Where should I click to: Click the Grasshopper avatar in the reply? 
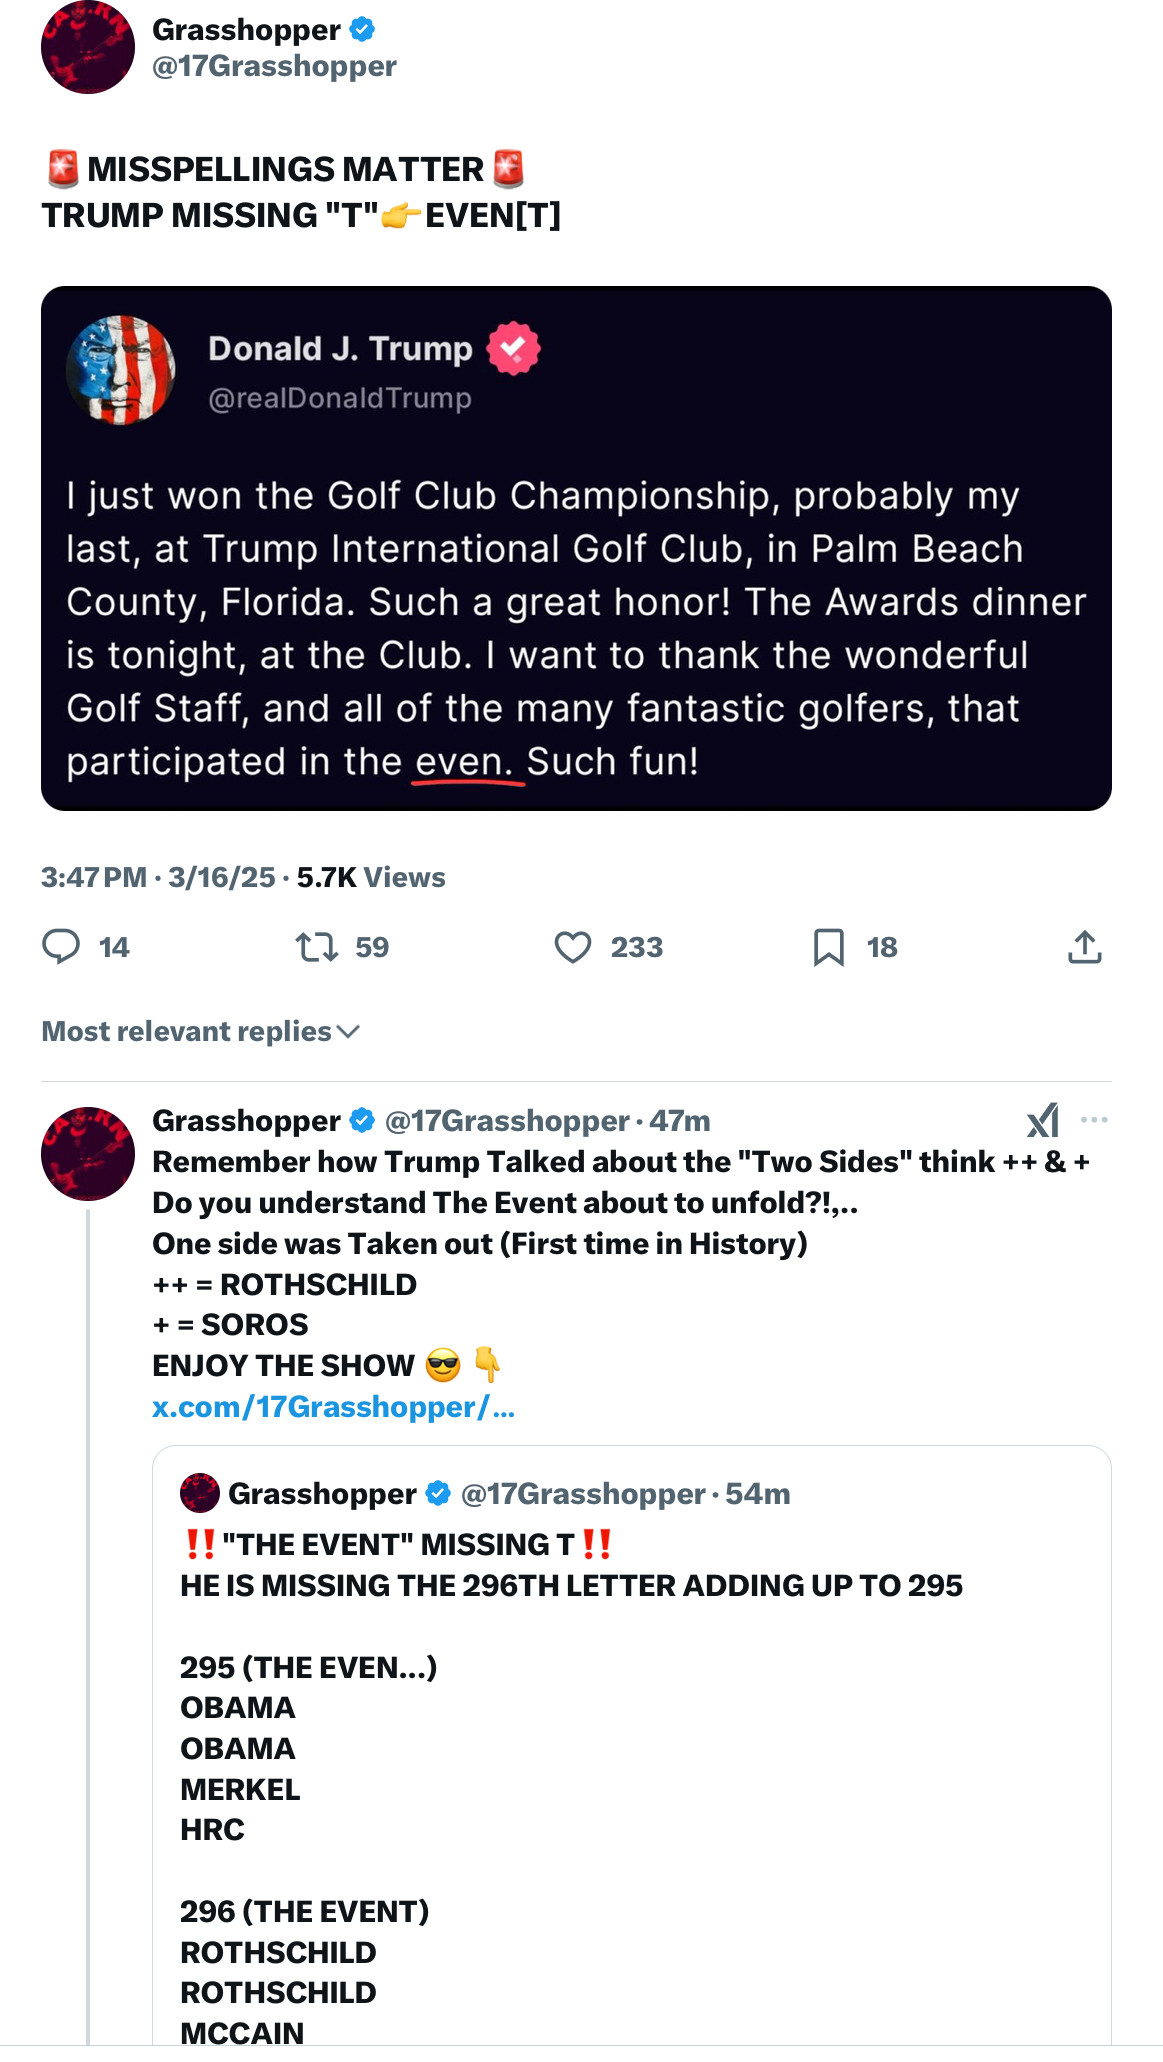(88, 1153)
